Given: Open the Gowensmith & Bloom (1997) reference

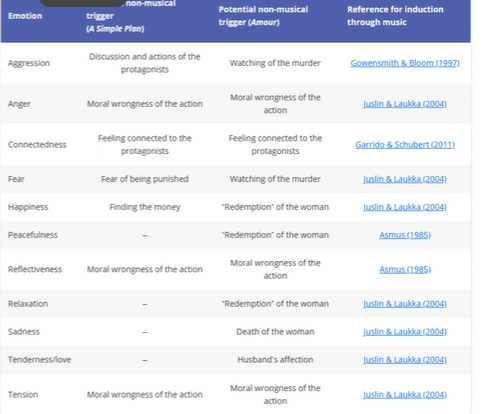Looking at the screenshot, I should [x=405, y=63].
